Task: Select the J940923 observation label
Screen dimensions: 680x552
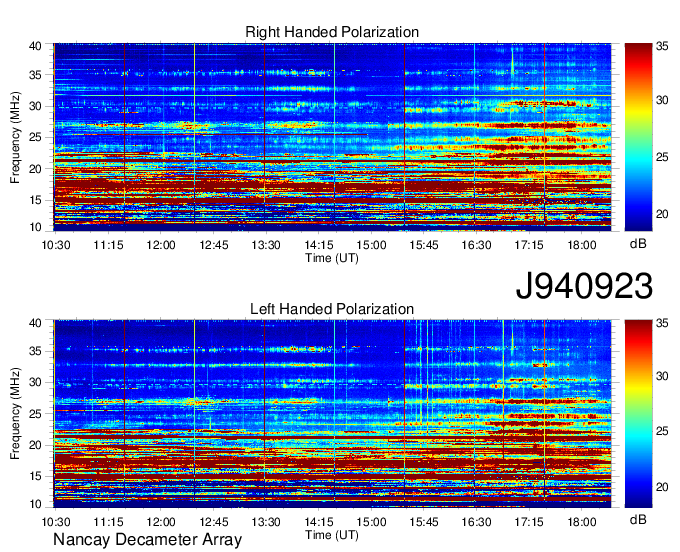Action: [584, 286]
